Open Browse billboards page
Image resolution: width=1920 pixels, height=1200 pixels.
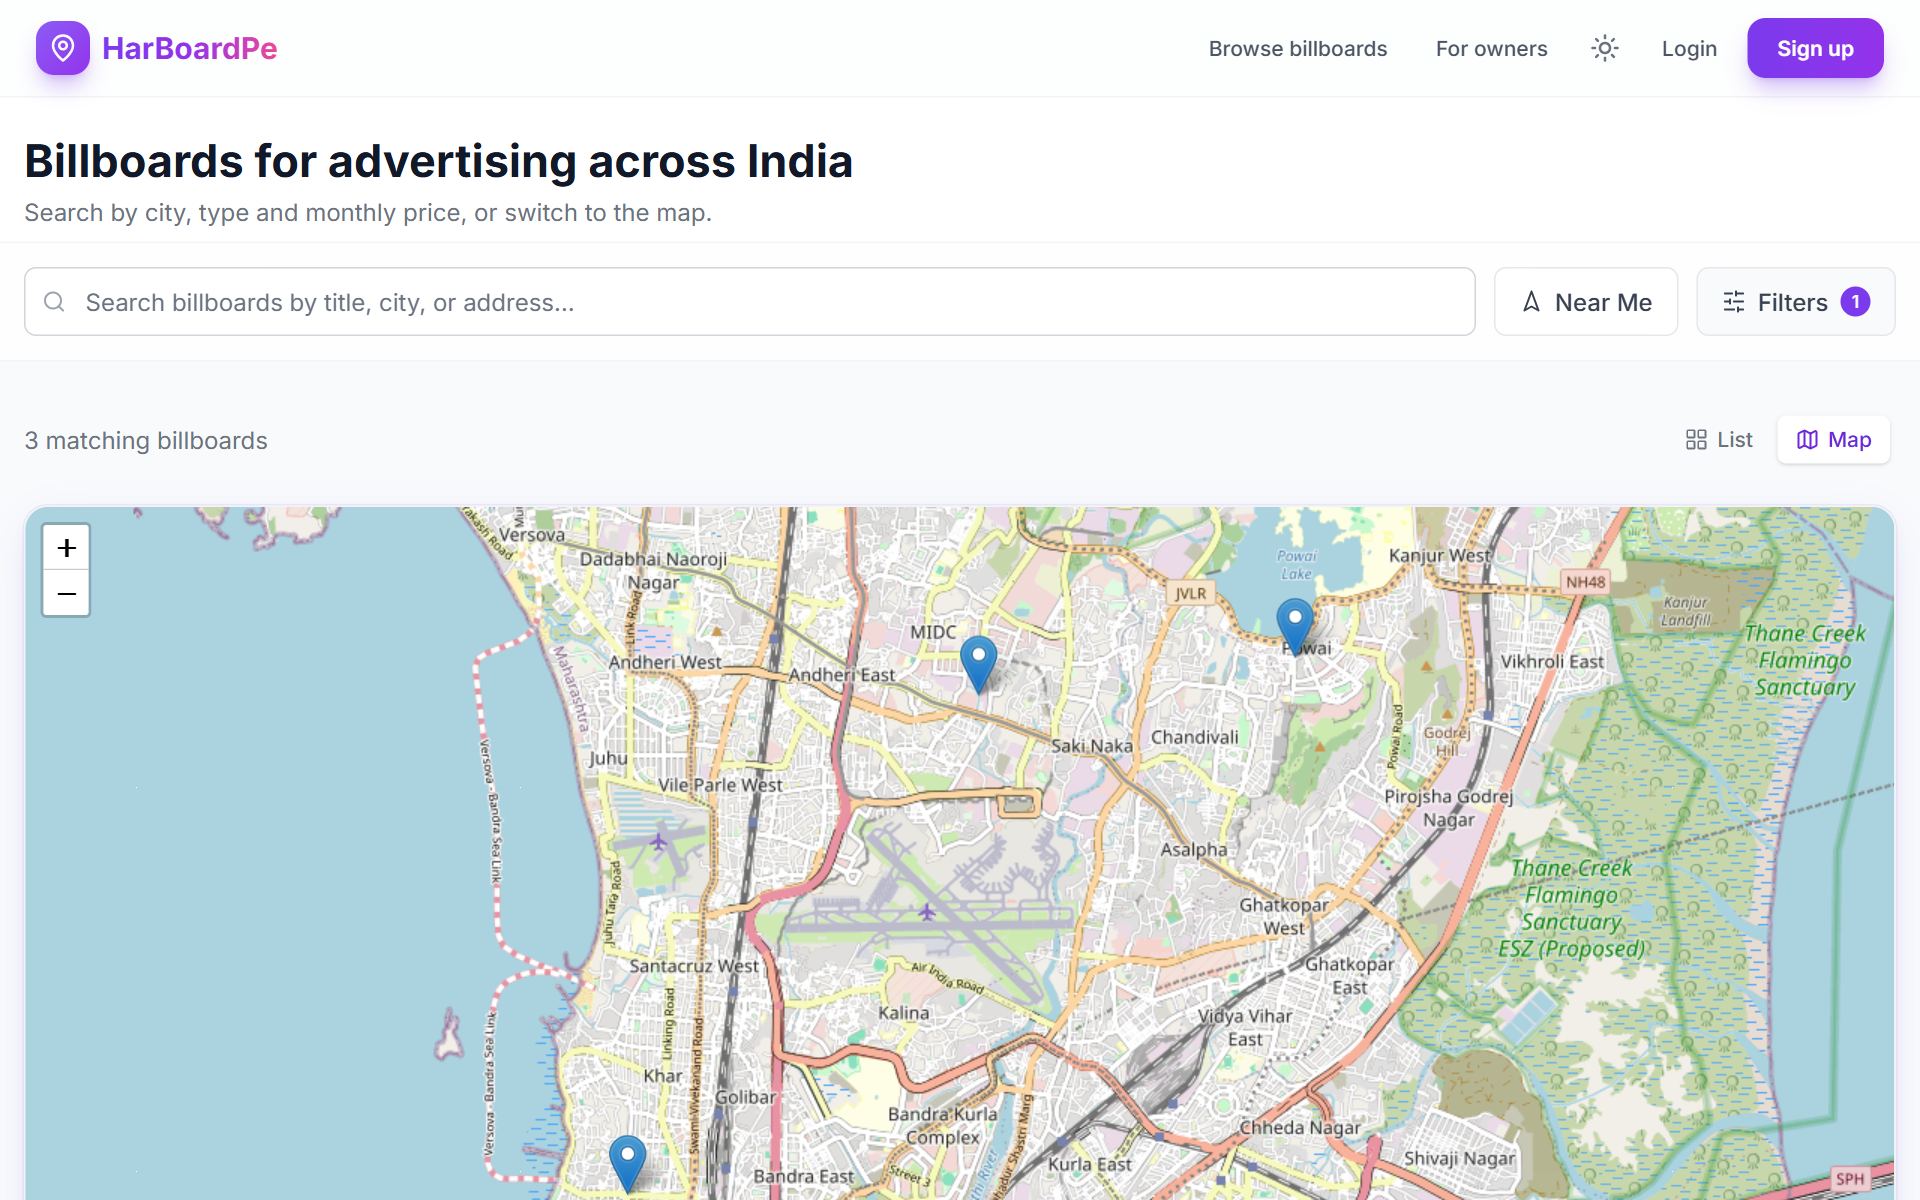tap(1297, 48)
